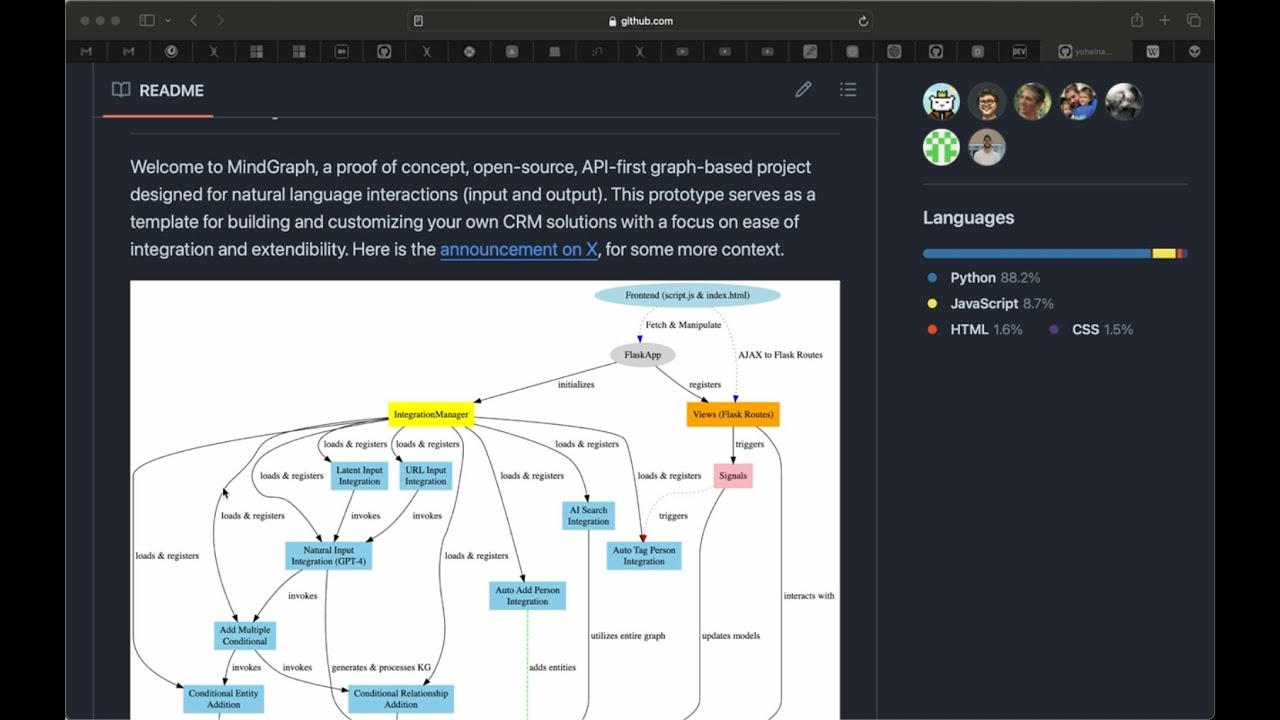The height and width of the screenshot is (720, 1280).
Task: Open a new tab with the plus icon
Action: (x=1164, y=20)
